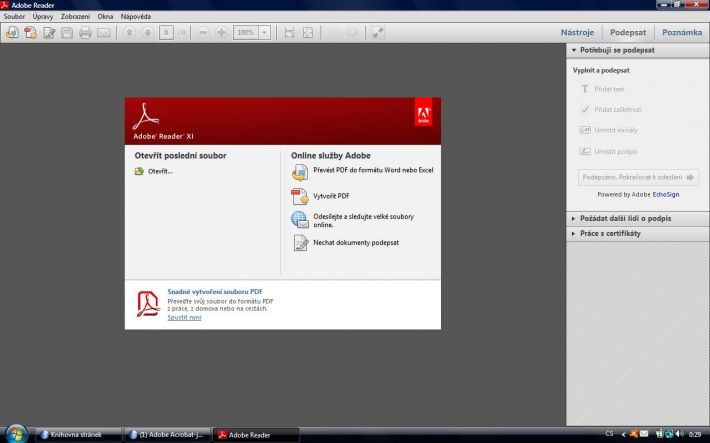
Task: Click the Adobe logo in welcome header
Action: click(423, 112)
